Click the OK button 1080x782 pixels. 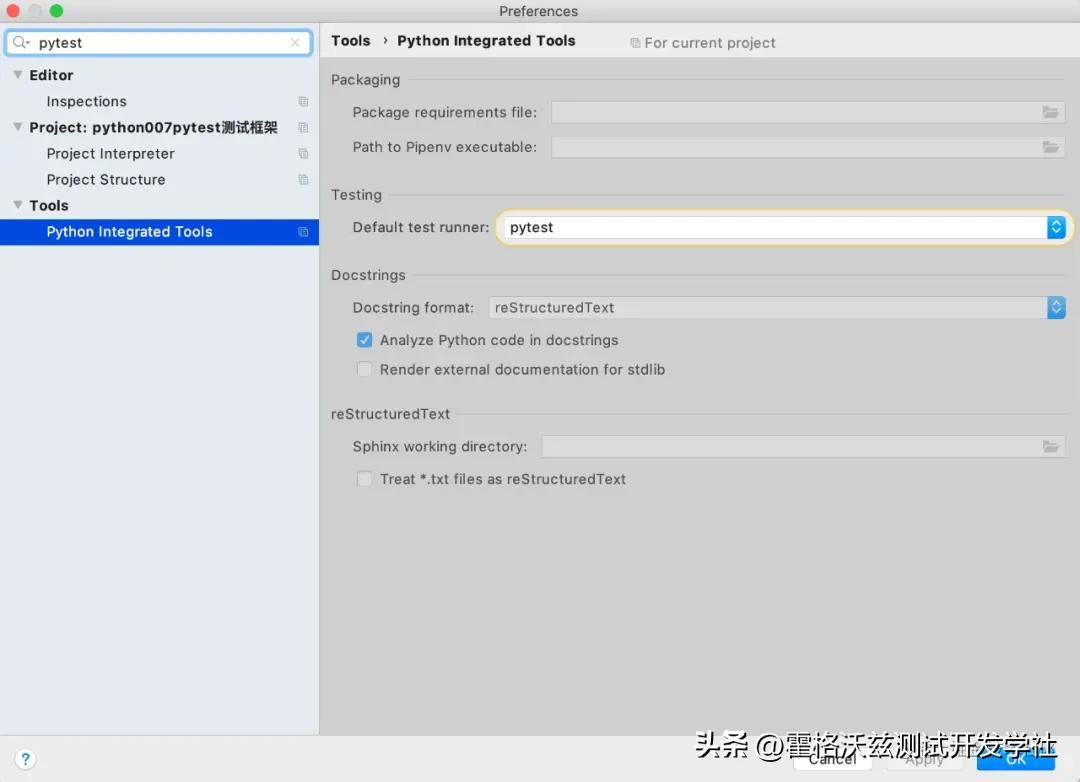click(x=1016, y=760)
